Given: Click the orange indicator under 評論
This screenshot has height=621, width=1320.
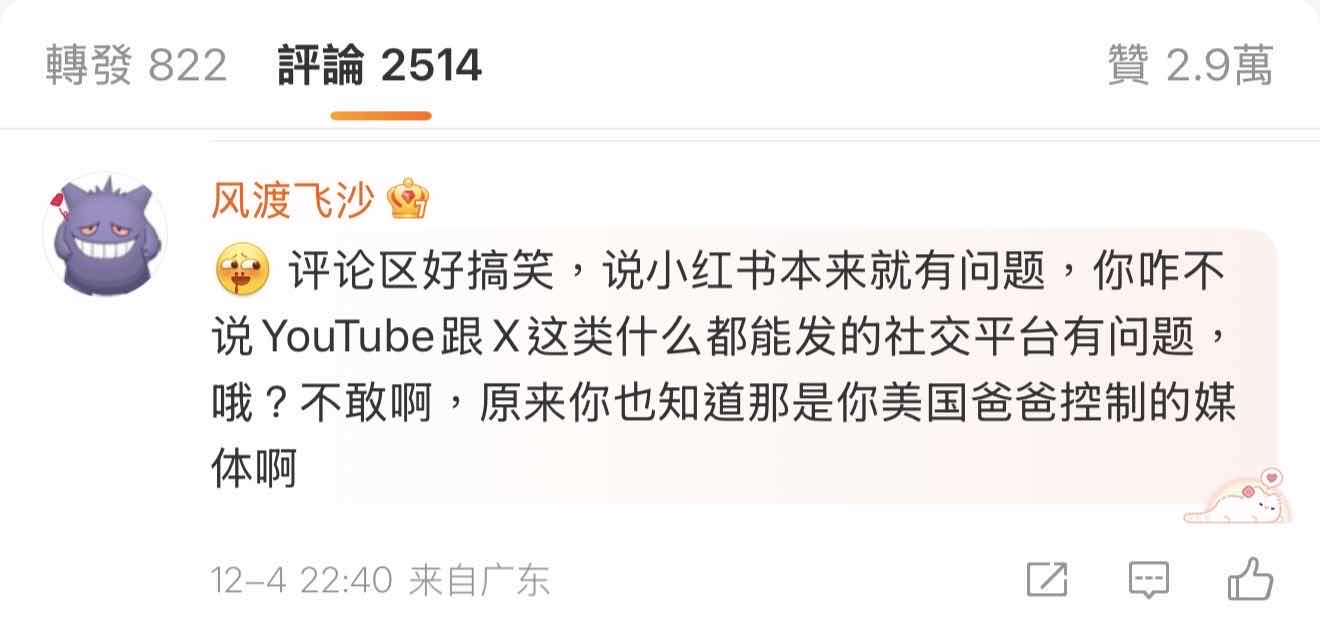Looking at the screenshot, I should point(381,116).
